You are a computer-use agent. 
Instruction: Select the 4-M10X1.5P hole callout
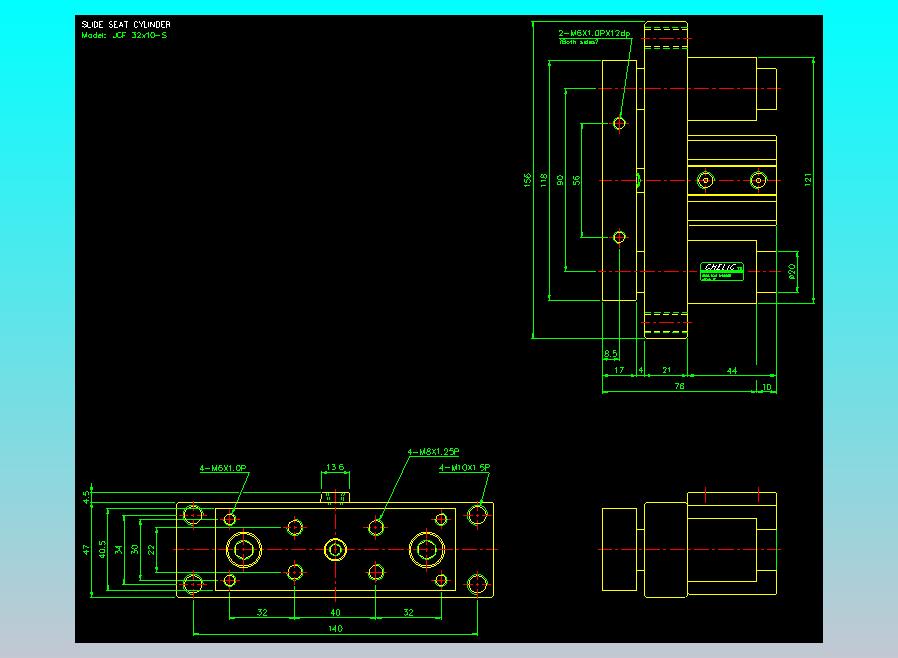(x=464, y=467)
